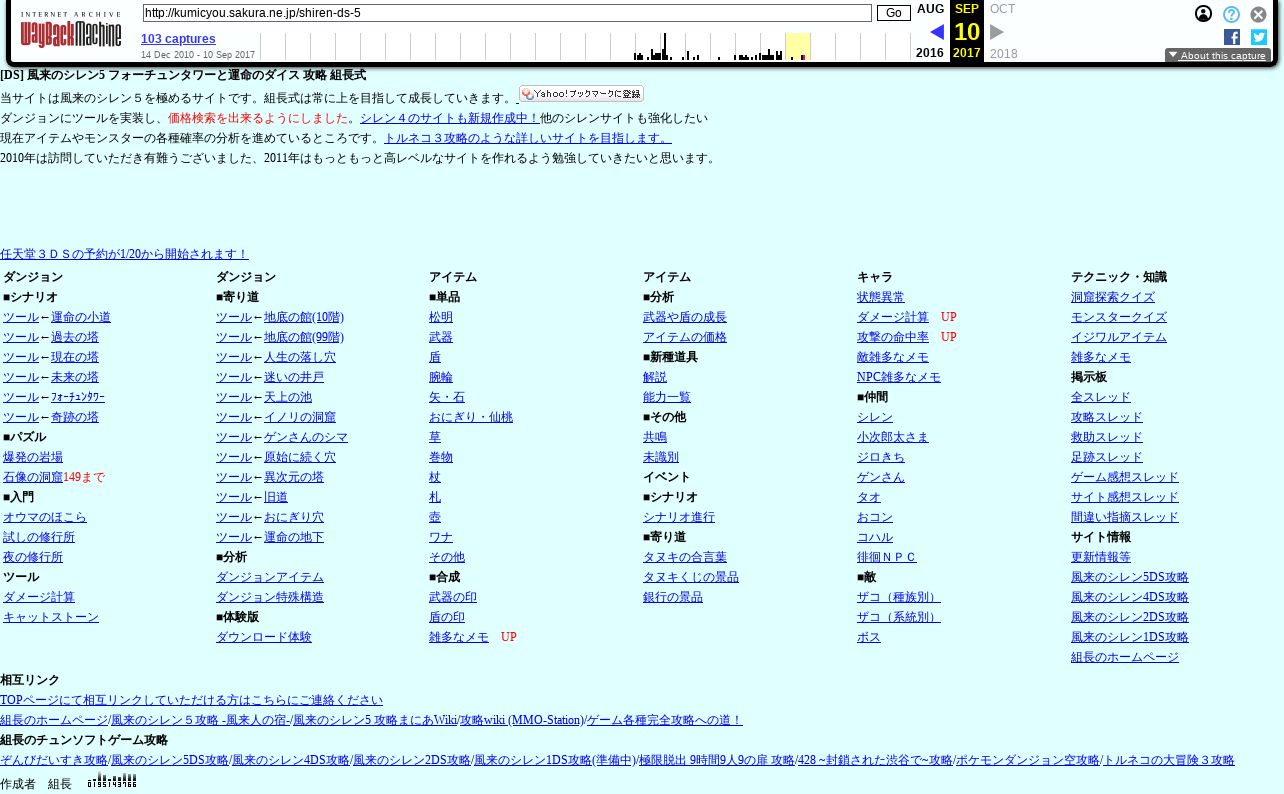Select 2016 in year navigator
Screen dimensions: 1284x794
coord(929,53)
